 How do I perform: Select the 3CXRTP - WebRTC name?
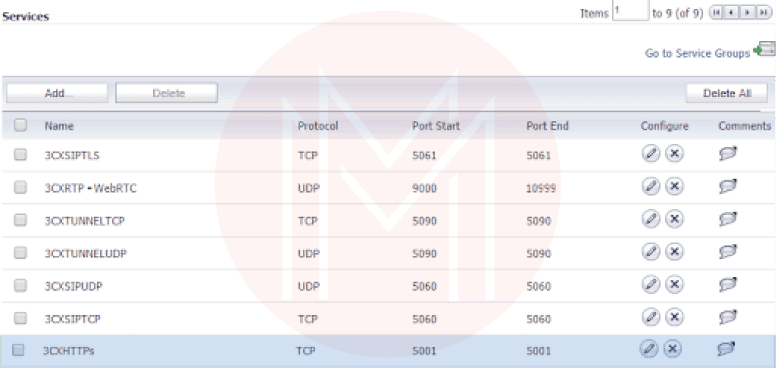click(91, 188)
